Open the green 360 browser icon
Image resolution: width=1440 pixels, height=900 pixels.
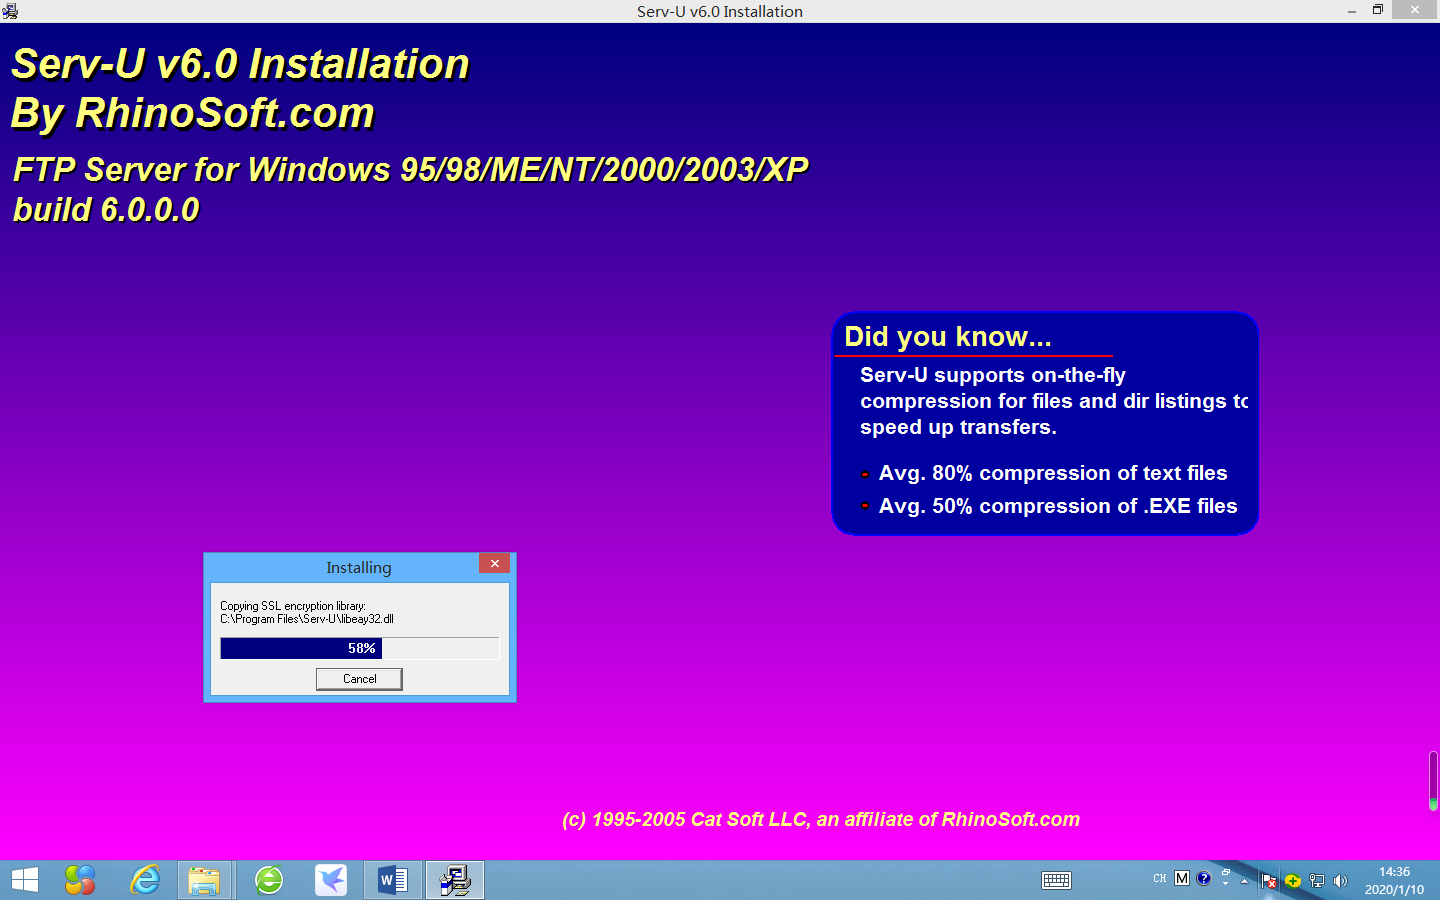pos(269,880)
